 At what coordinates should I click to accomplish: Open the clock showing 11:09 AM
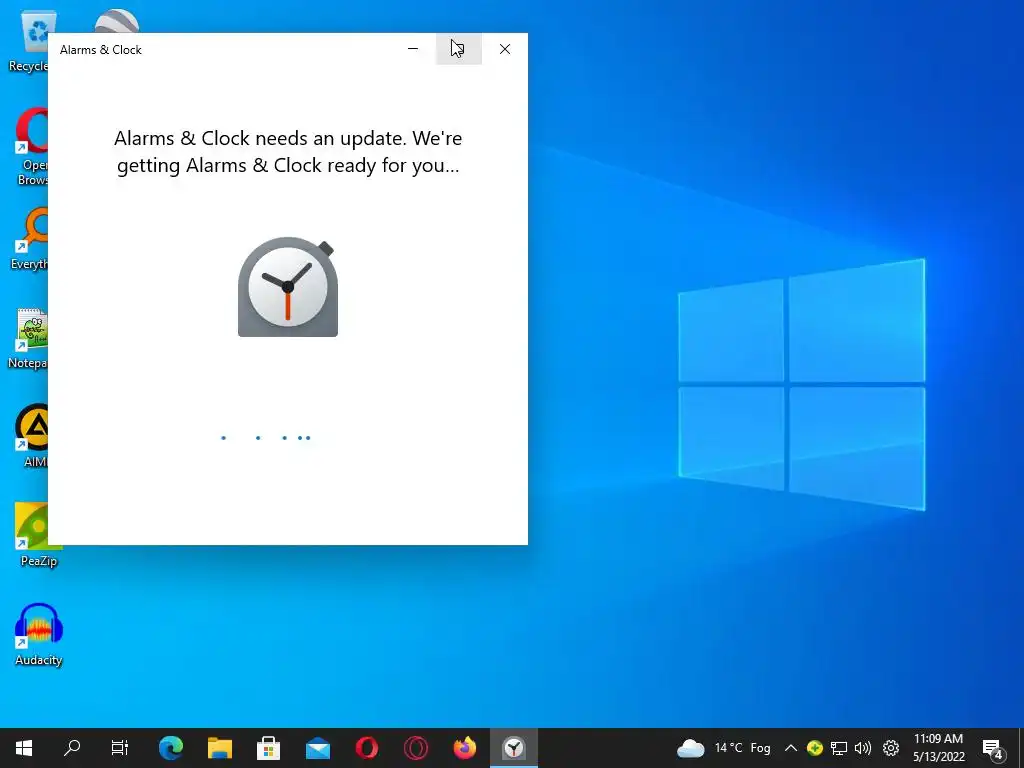click(938, 748)
